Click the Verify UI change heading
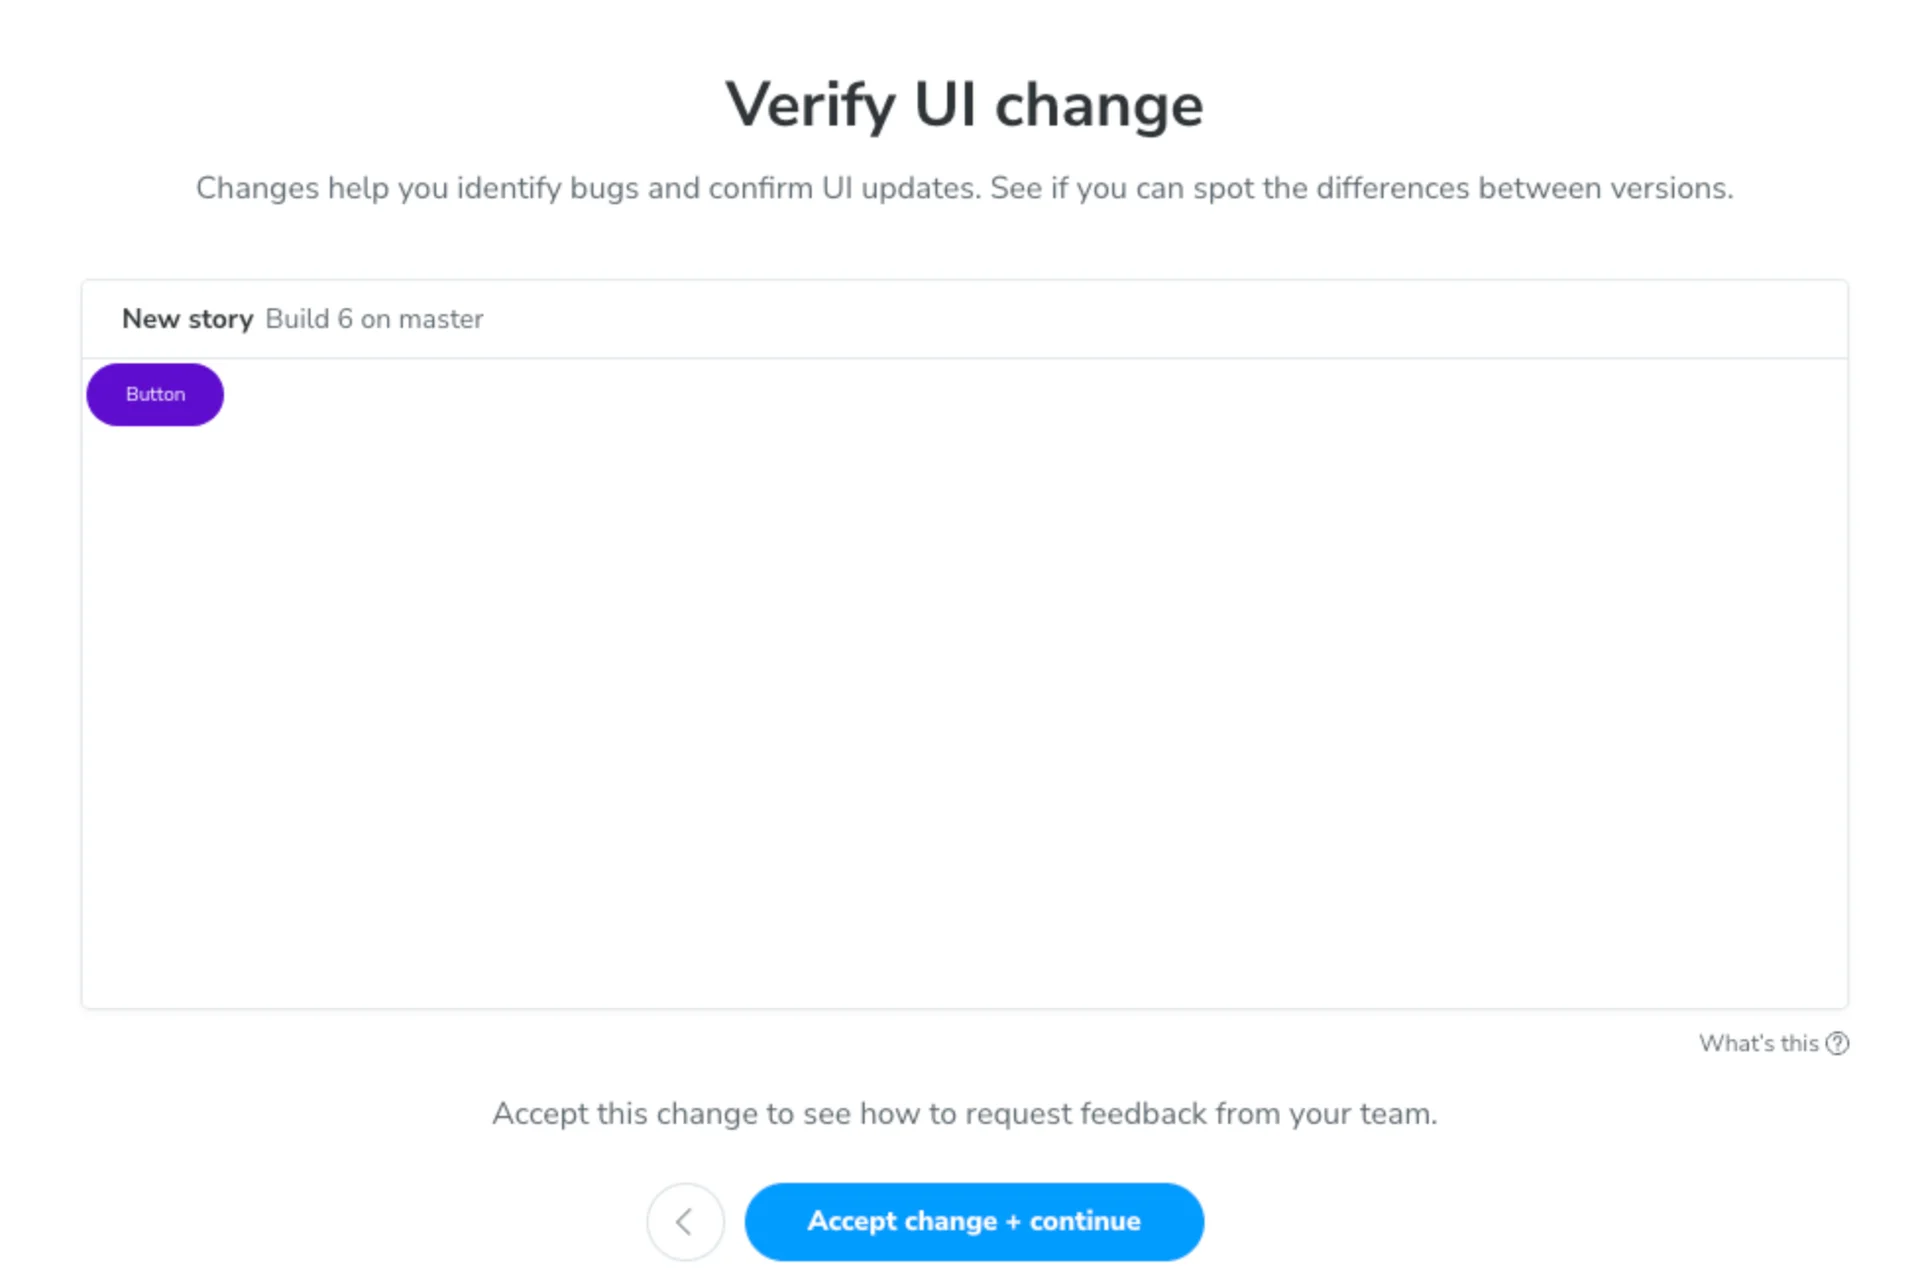This screenshot has width=1920, height=1271. [964, 105]
